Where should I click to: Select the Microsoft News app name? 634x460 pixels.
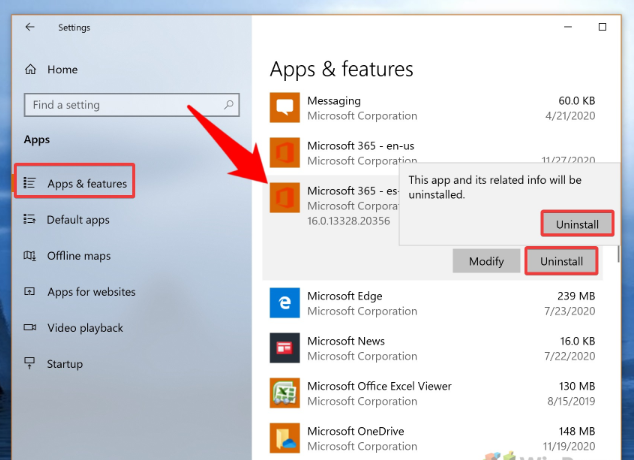coord(346,341)
